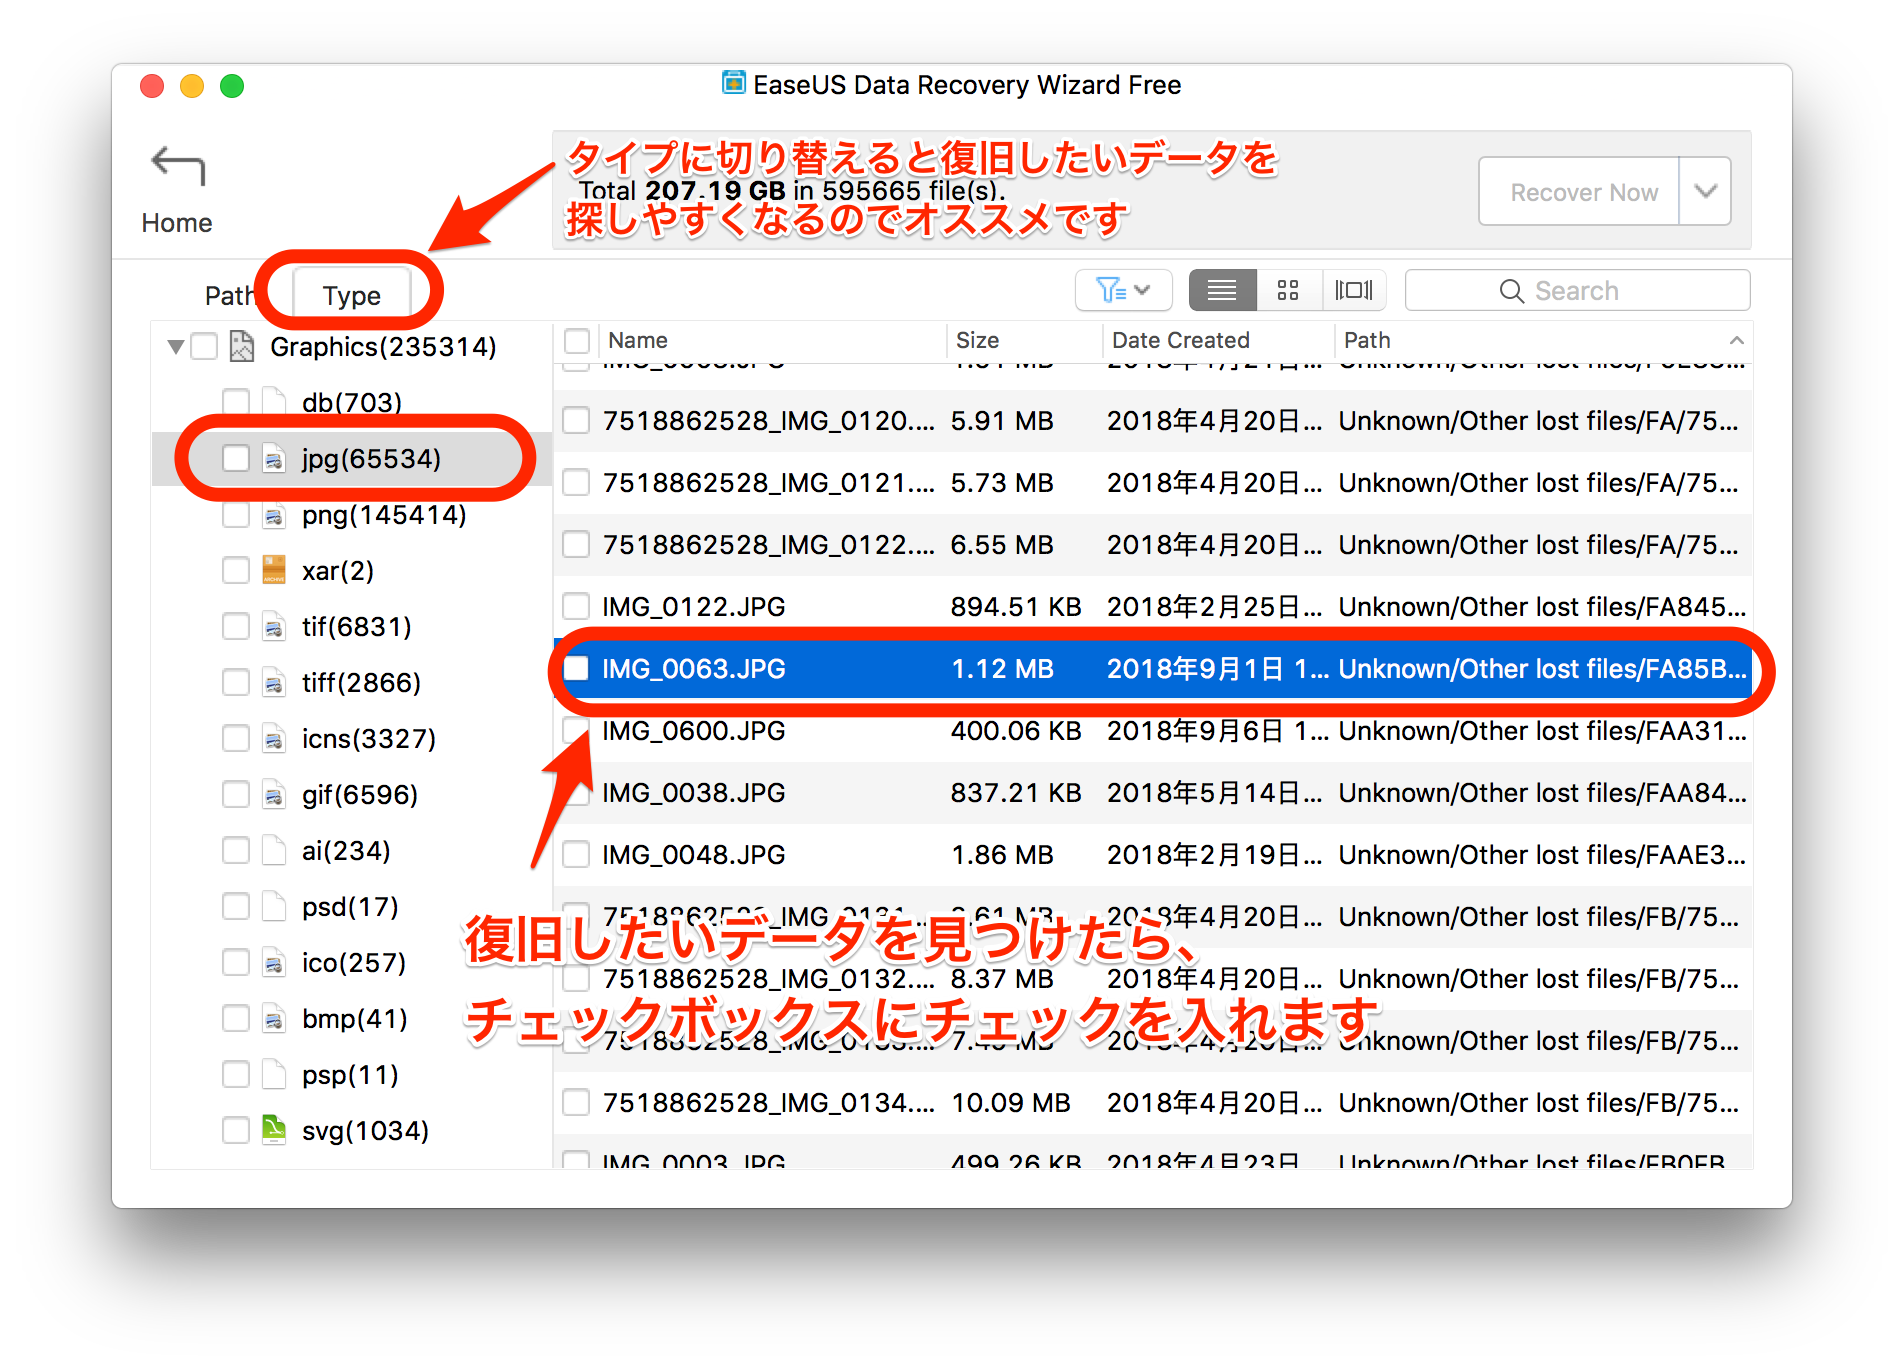The image size is (1904, 1368).
Task: Collapse the Graphics tree node
Action: (176, 347)
